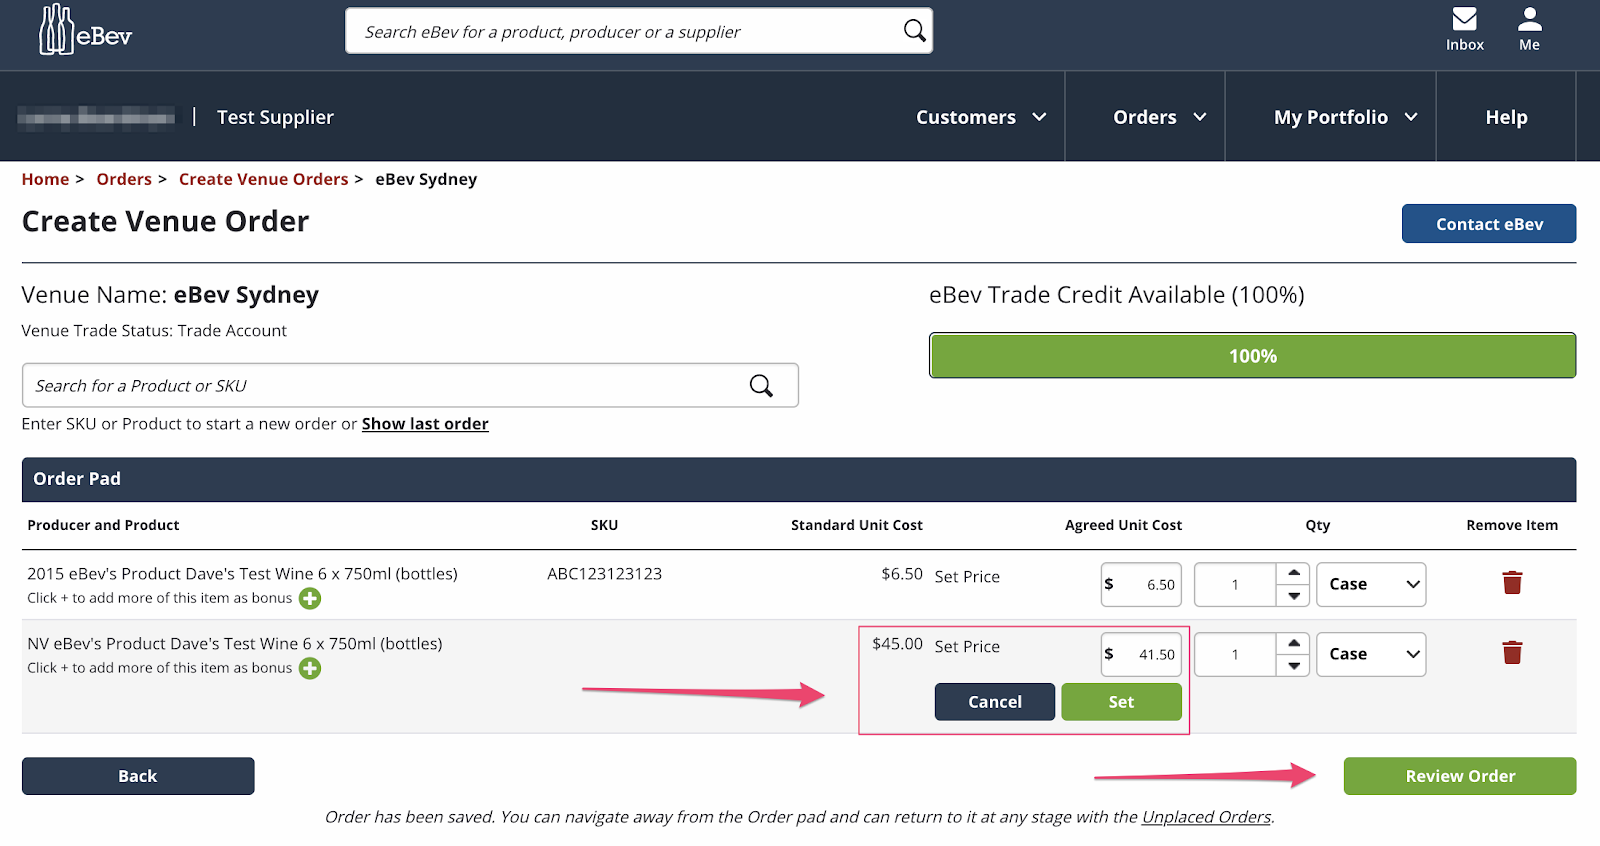Click the 100% trade credit bar
Screen dimensions: 1600x846
(1253, 356)
